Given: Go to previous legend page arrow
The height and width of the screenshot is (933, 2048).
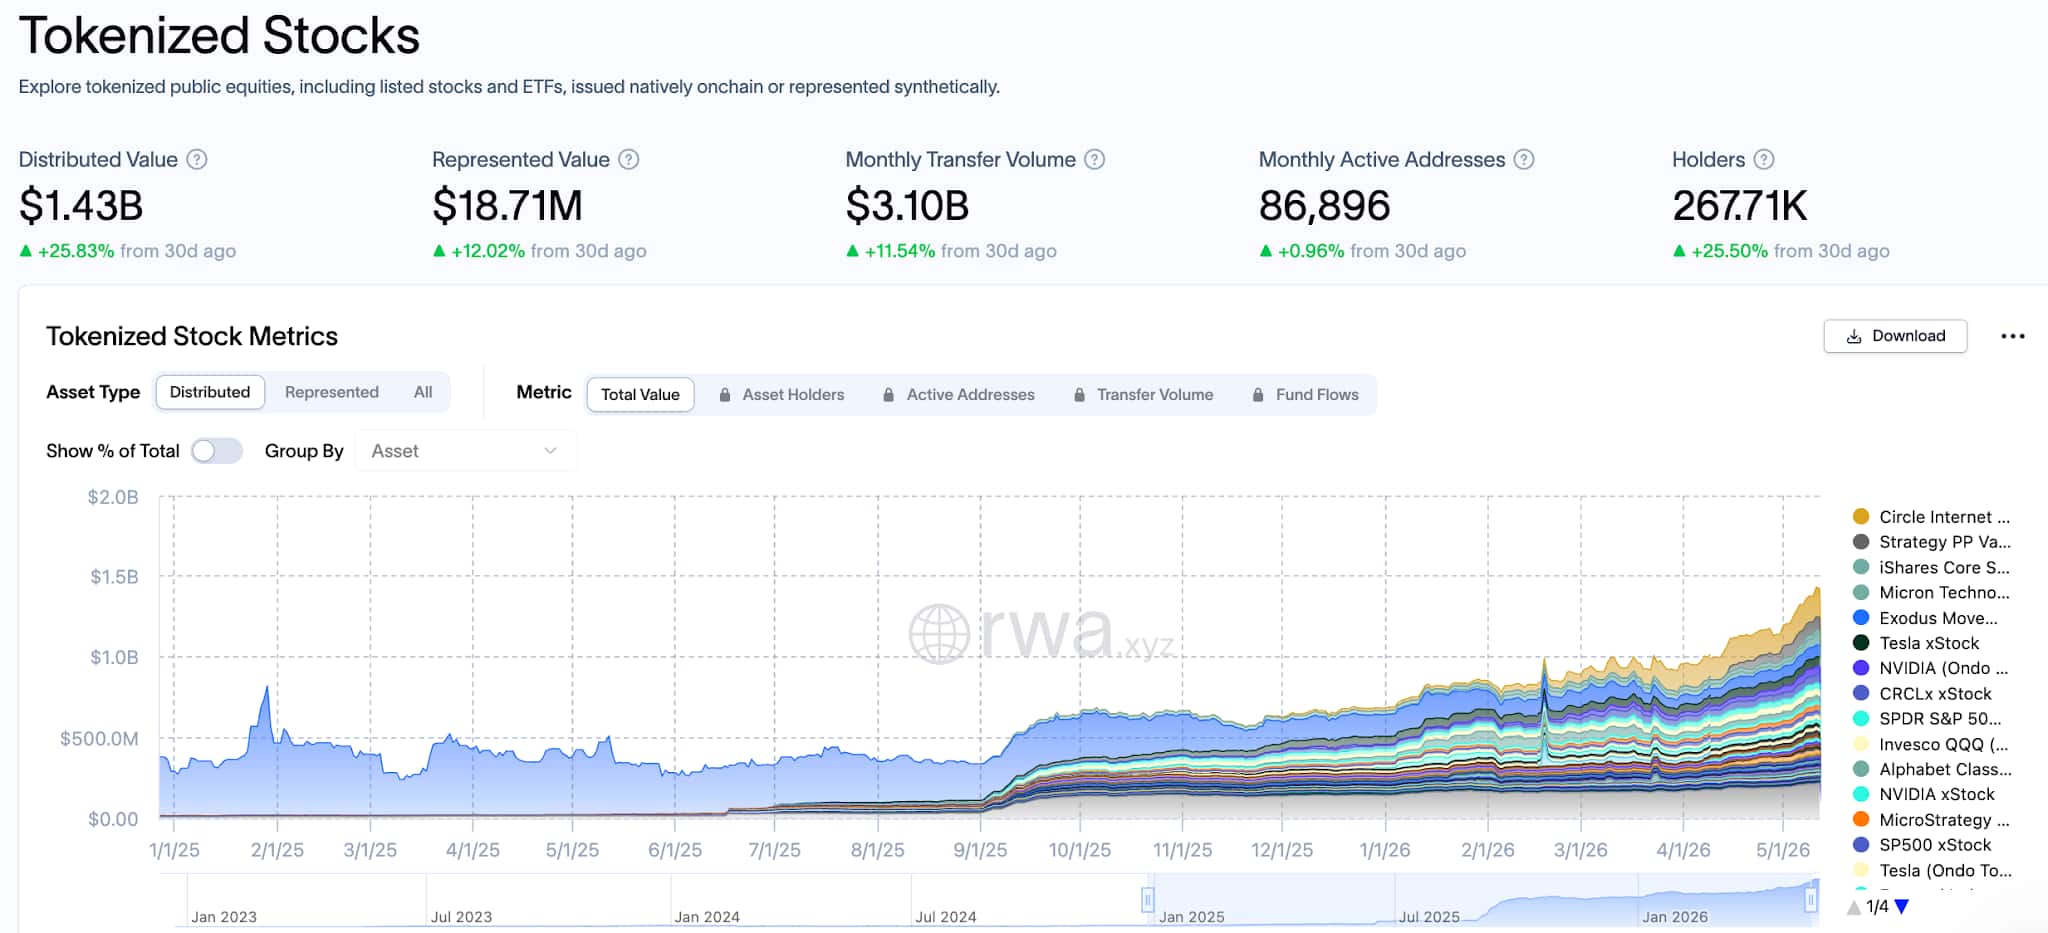Looking at the screenshot, I should coord(1854,907).
